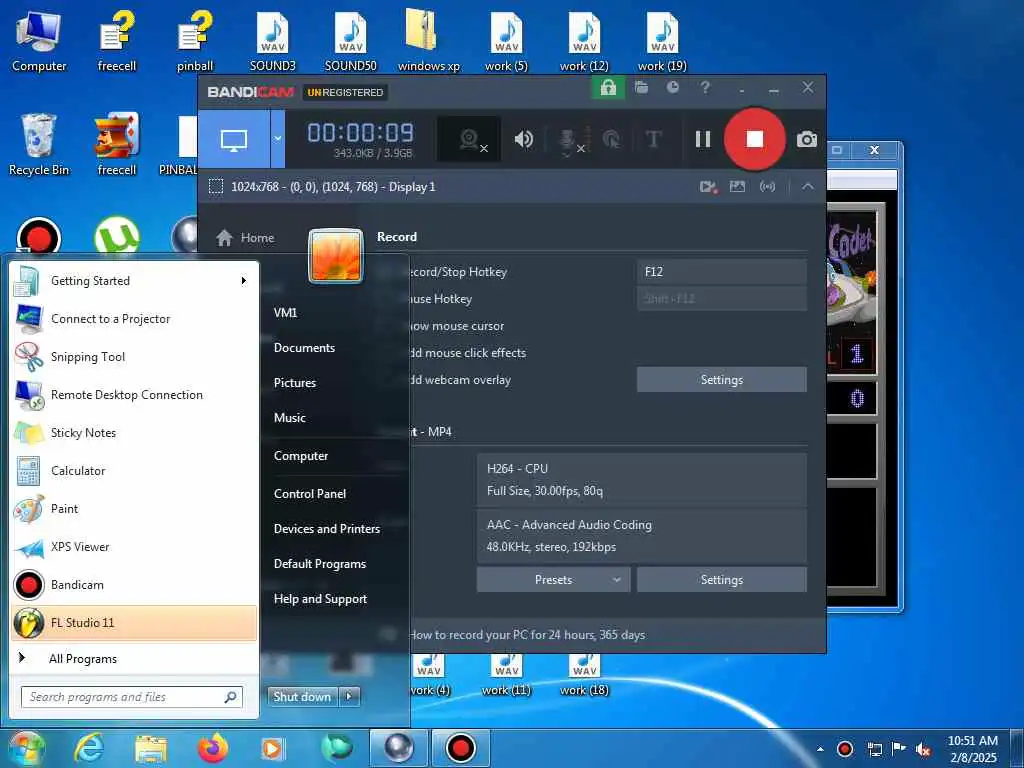
Task: Expand All Programs list
Action: [x=134, y=658]
